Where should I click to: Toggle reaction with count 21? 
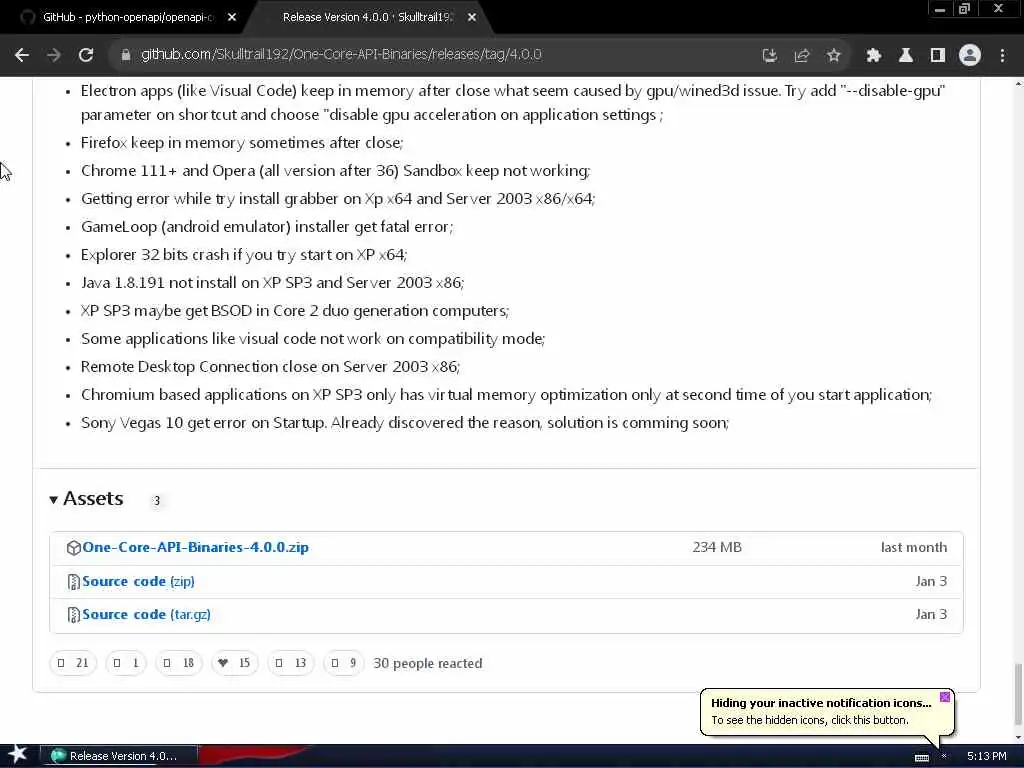pos(72,663)
